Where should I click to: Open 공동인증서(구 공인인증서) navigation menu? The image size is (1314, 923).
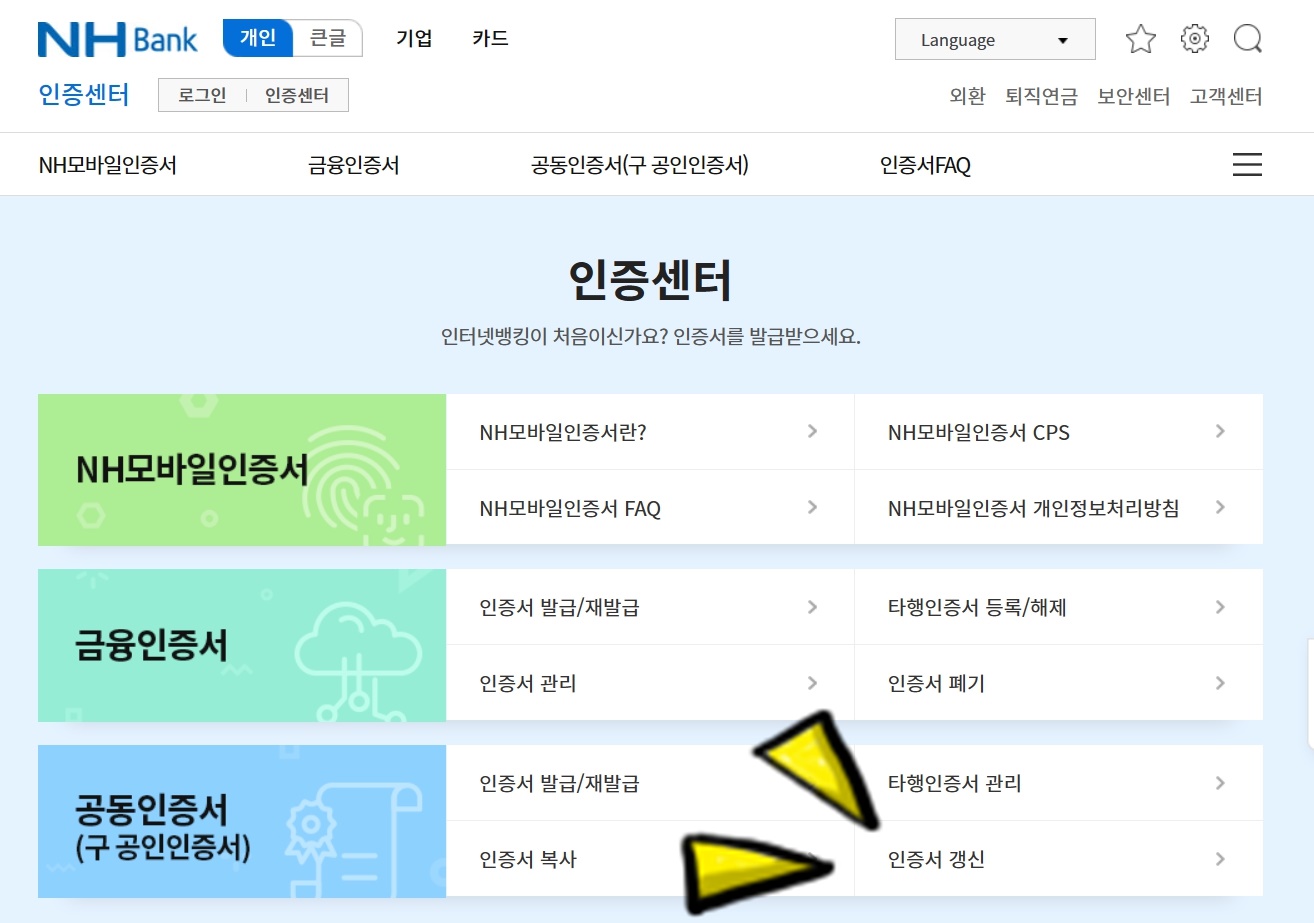click(640, 165)
